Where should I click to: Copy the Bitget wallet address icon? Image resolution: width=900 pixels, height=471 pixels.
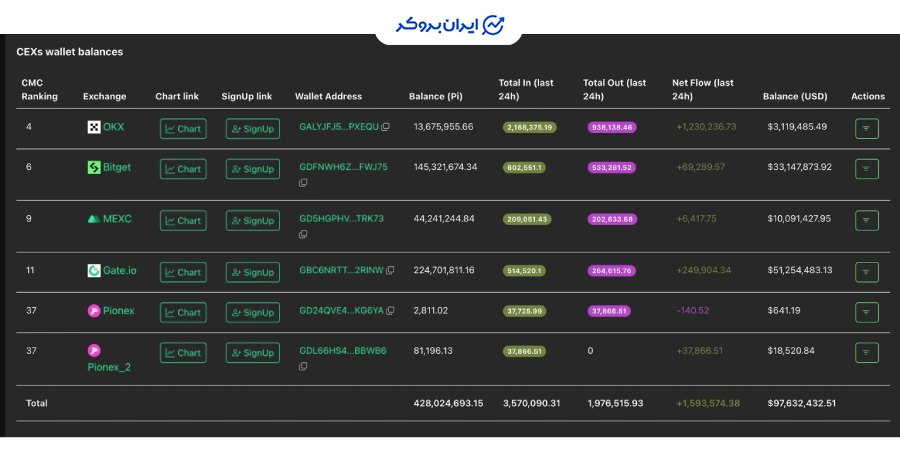click(x=303, y=183)
